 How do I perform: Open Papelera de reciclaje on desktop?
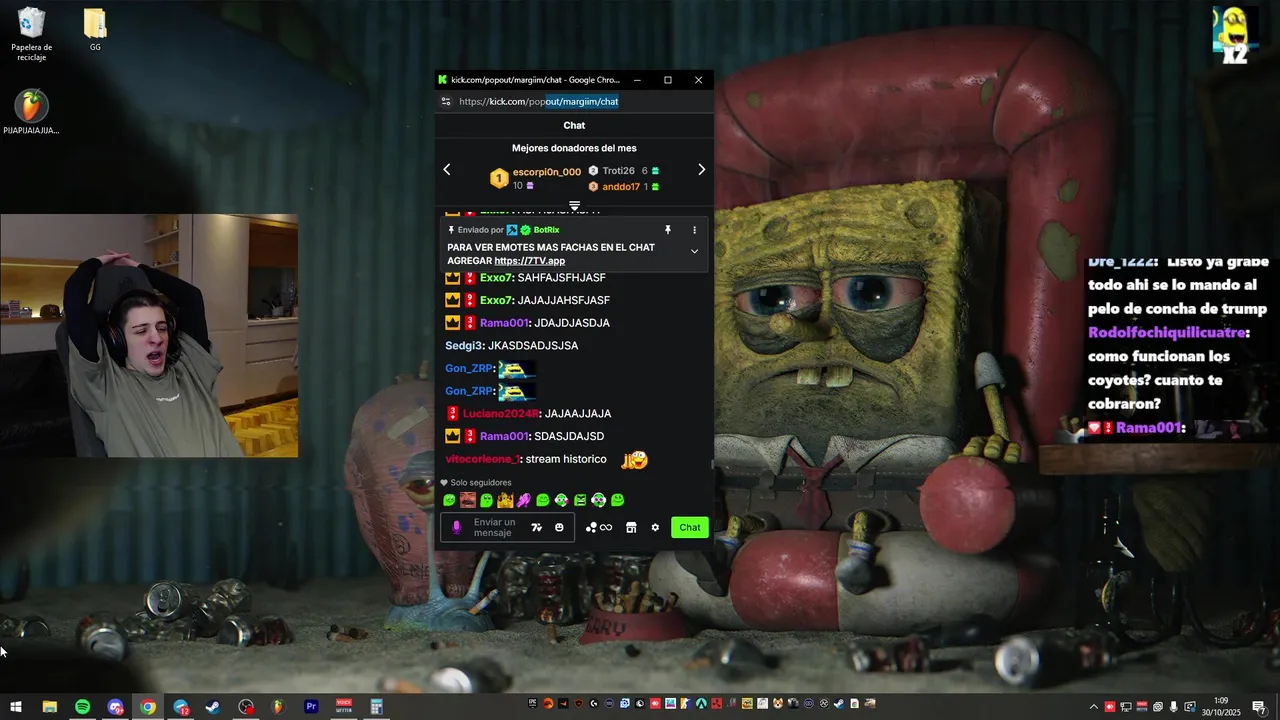tap(32, 35)
